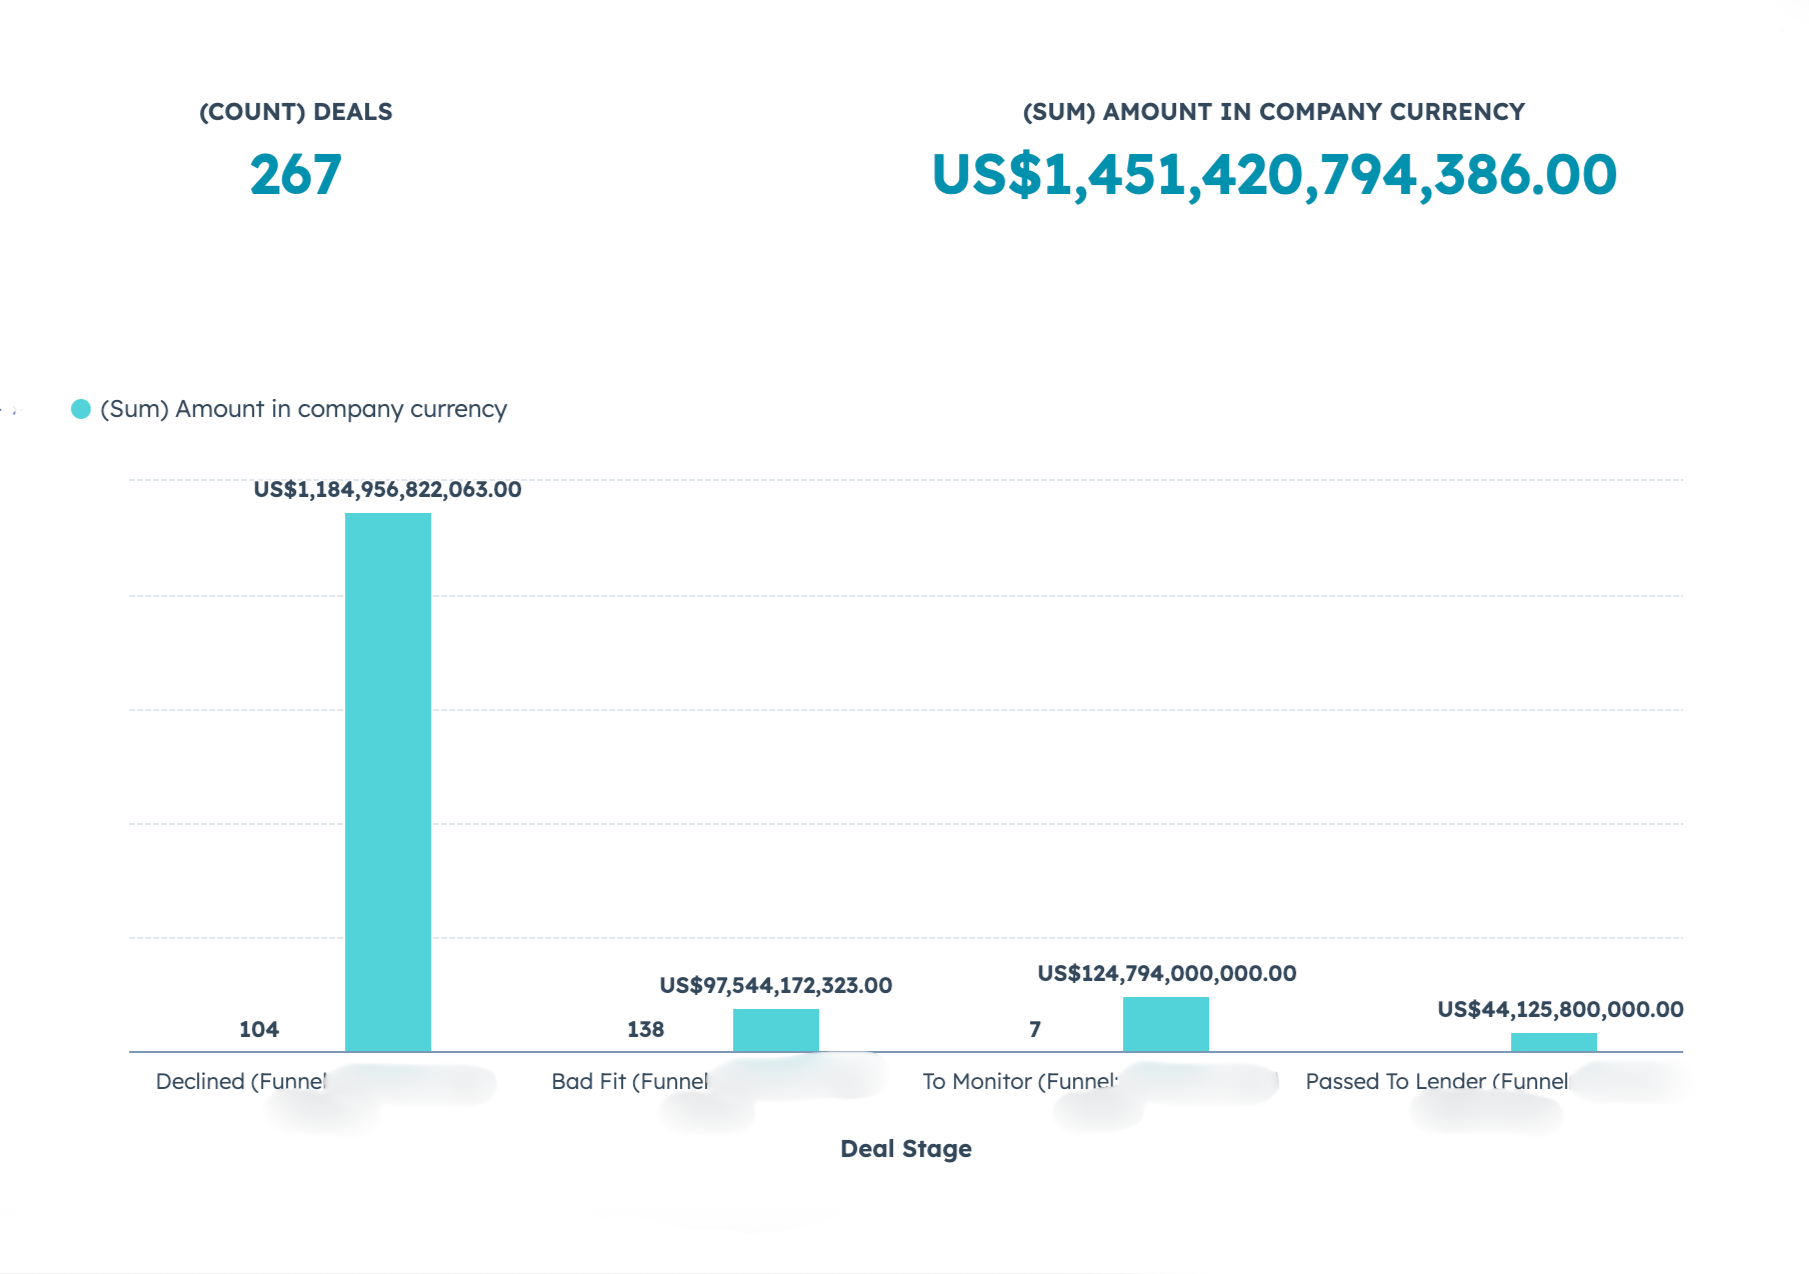Click the teal legend dot for Sum Amount
Image resolution: width=1809 pixels, height=1274 pixels.
pos(81,409)
